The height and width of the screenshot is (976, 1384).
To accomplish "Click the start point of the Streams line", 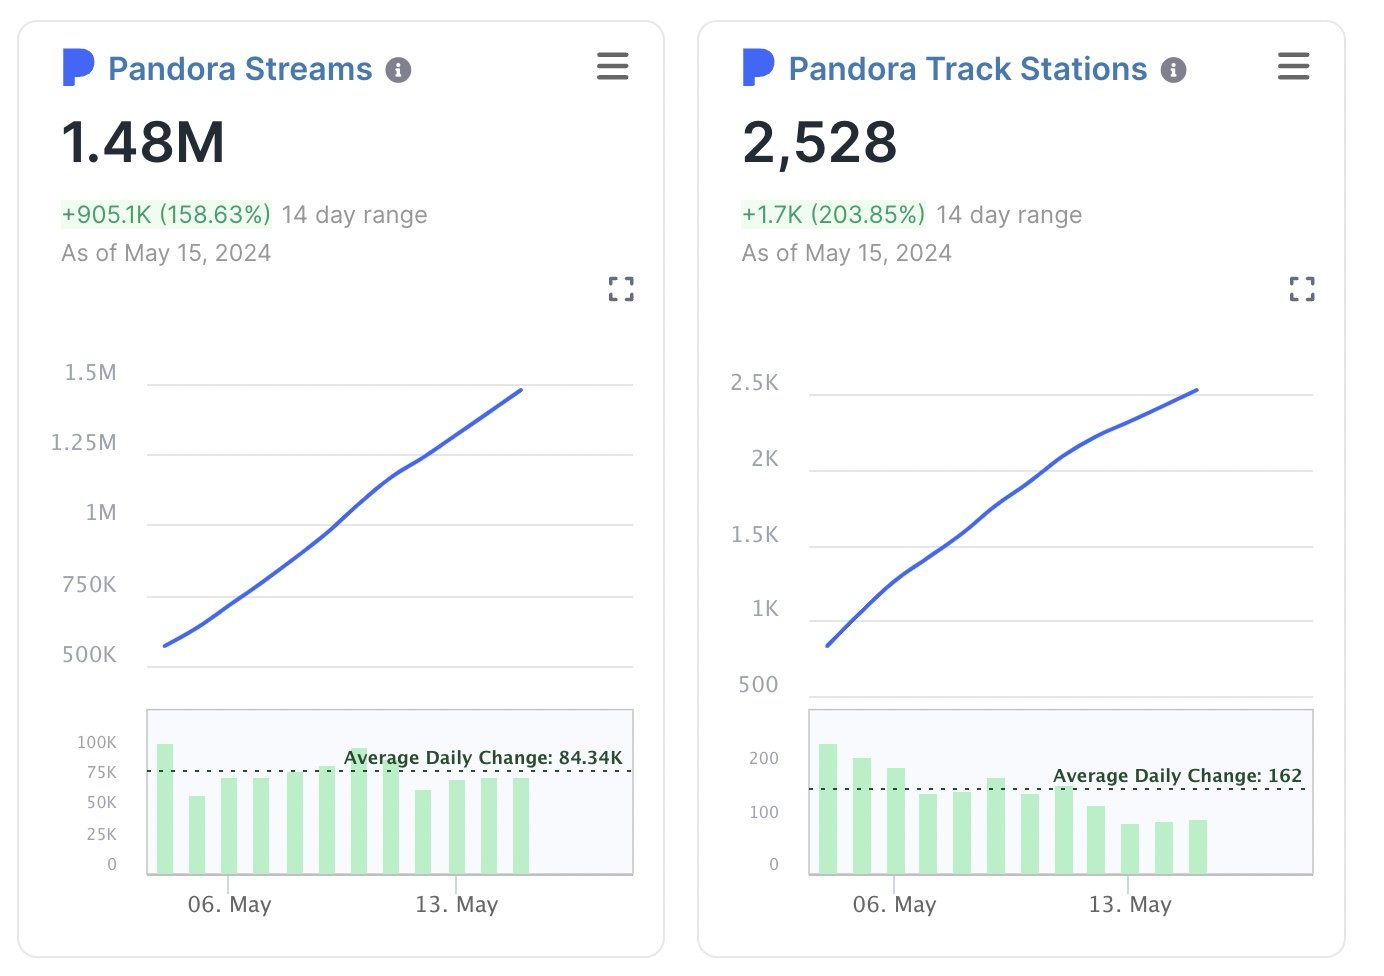I will 165,646.
